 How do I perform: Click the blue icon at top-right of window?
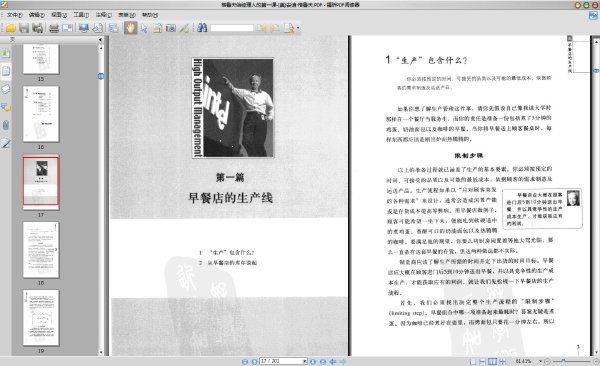click(593, 16)
